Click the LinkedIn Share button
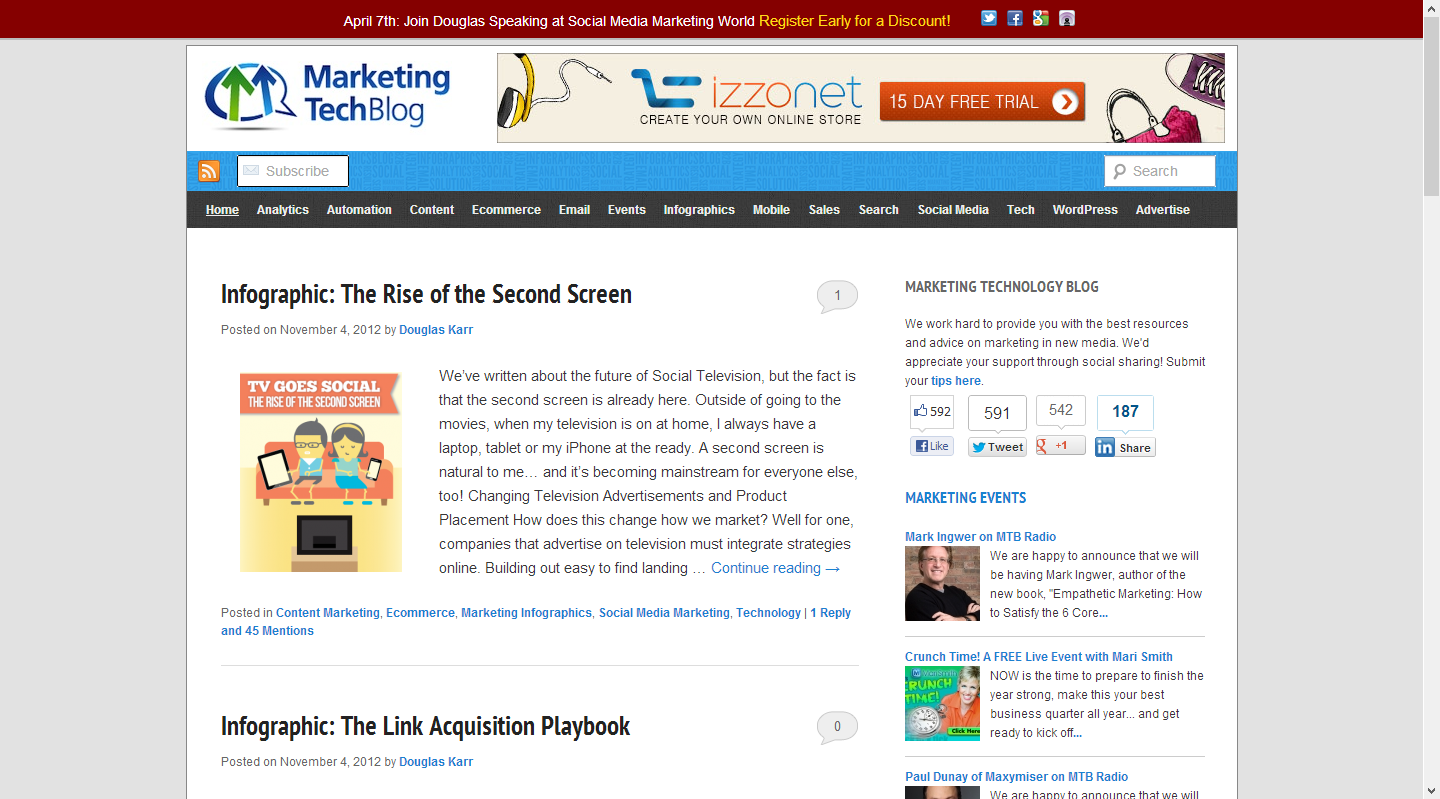This screenshot has width=1440, height=799. [1125, 447]
